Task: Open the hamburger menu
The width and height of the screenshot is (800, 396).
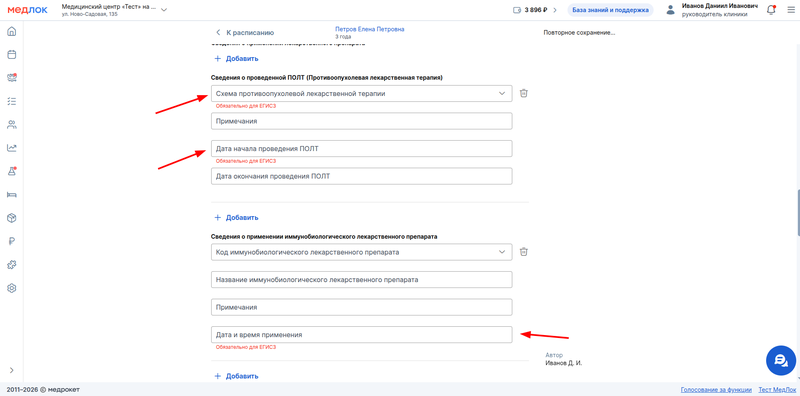Action: click(790, 10)
